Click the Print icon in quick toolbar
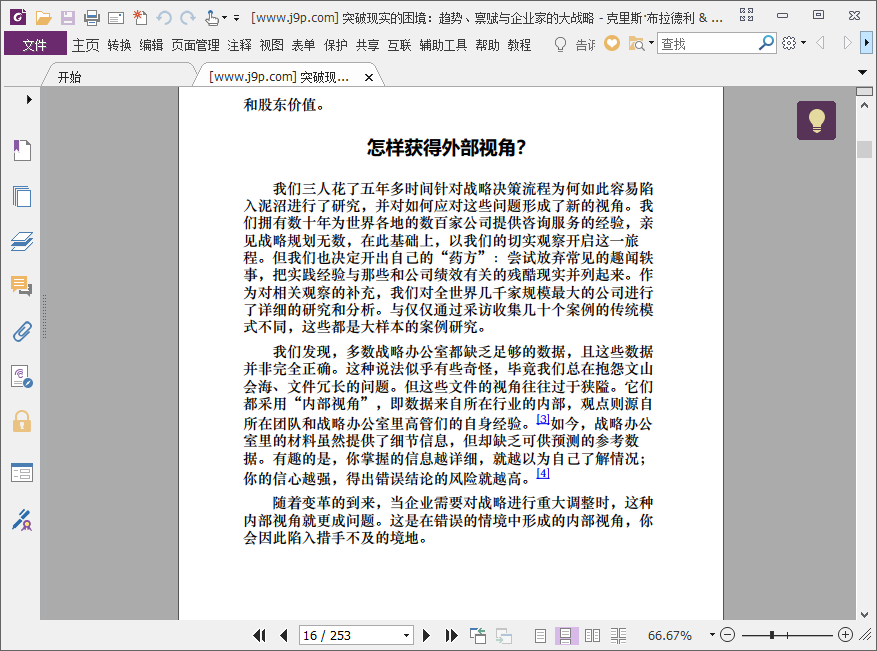This screenshot has height=651, width=877. [x=91, y=17]
